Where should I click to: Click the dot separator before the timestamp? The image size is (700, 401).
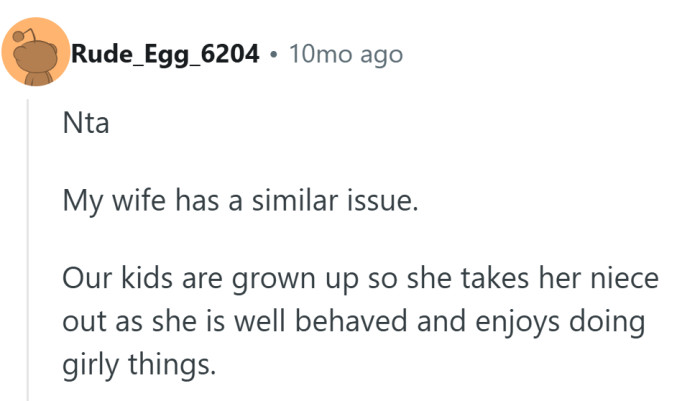tap(273, 55)
